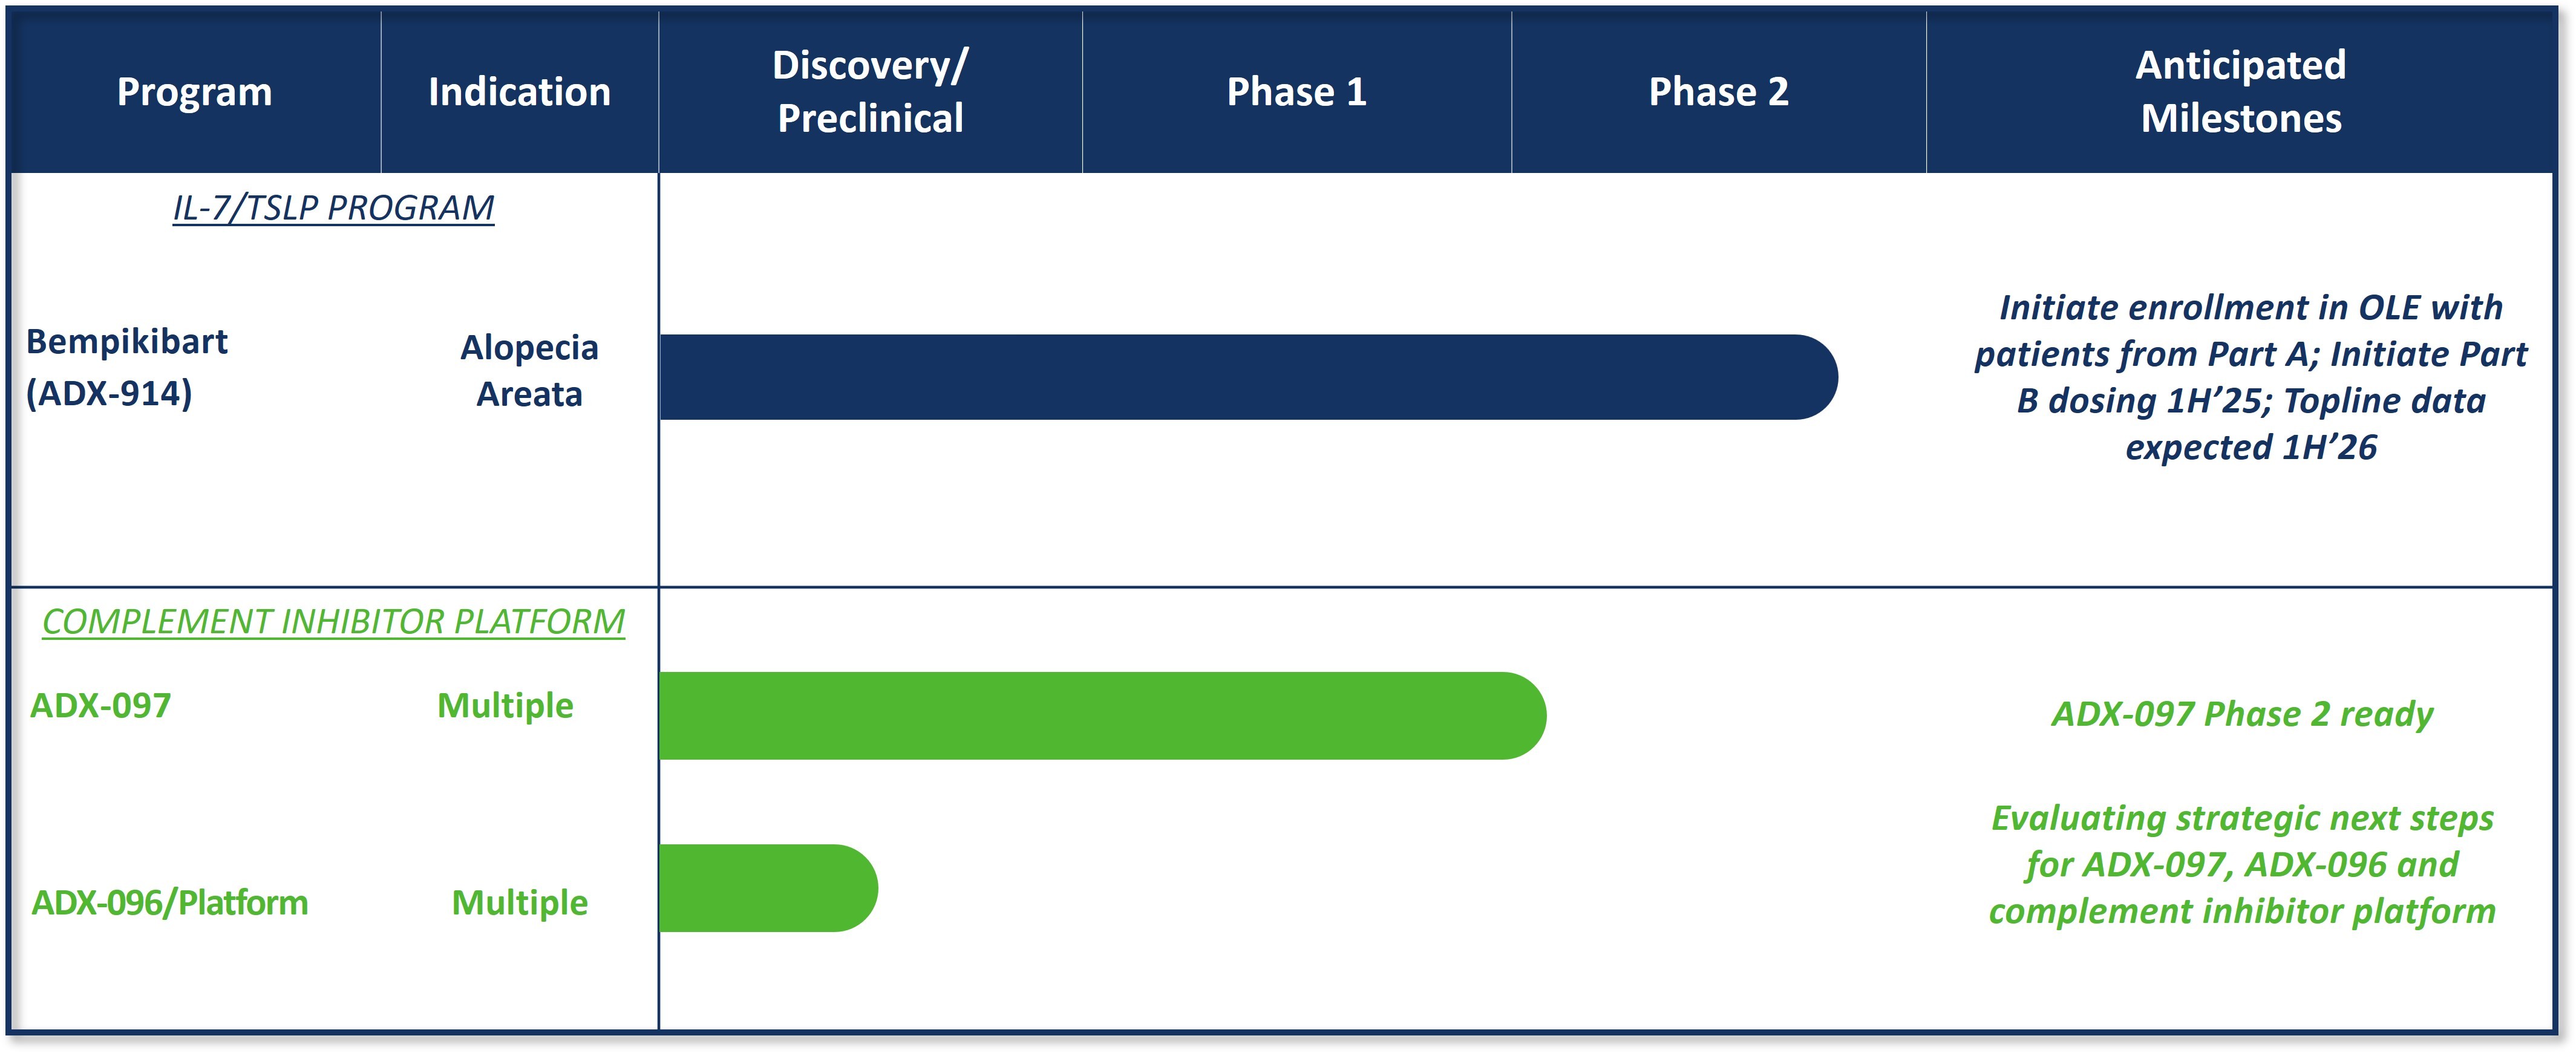Select the ADX-096/Platform program name
The height and width of the screenshot is (1053, 2576).
click(x=170, y=903)
